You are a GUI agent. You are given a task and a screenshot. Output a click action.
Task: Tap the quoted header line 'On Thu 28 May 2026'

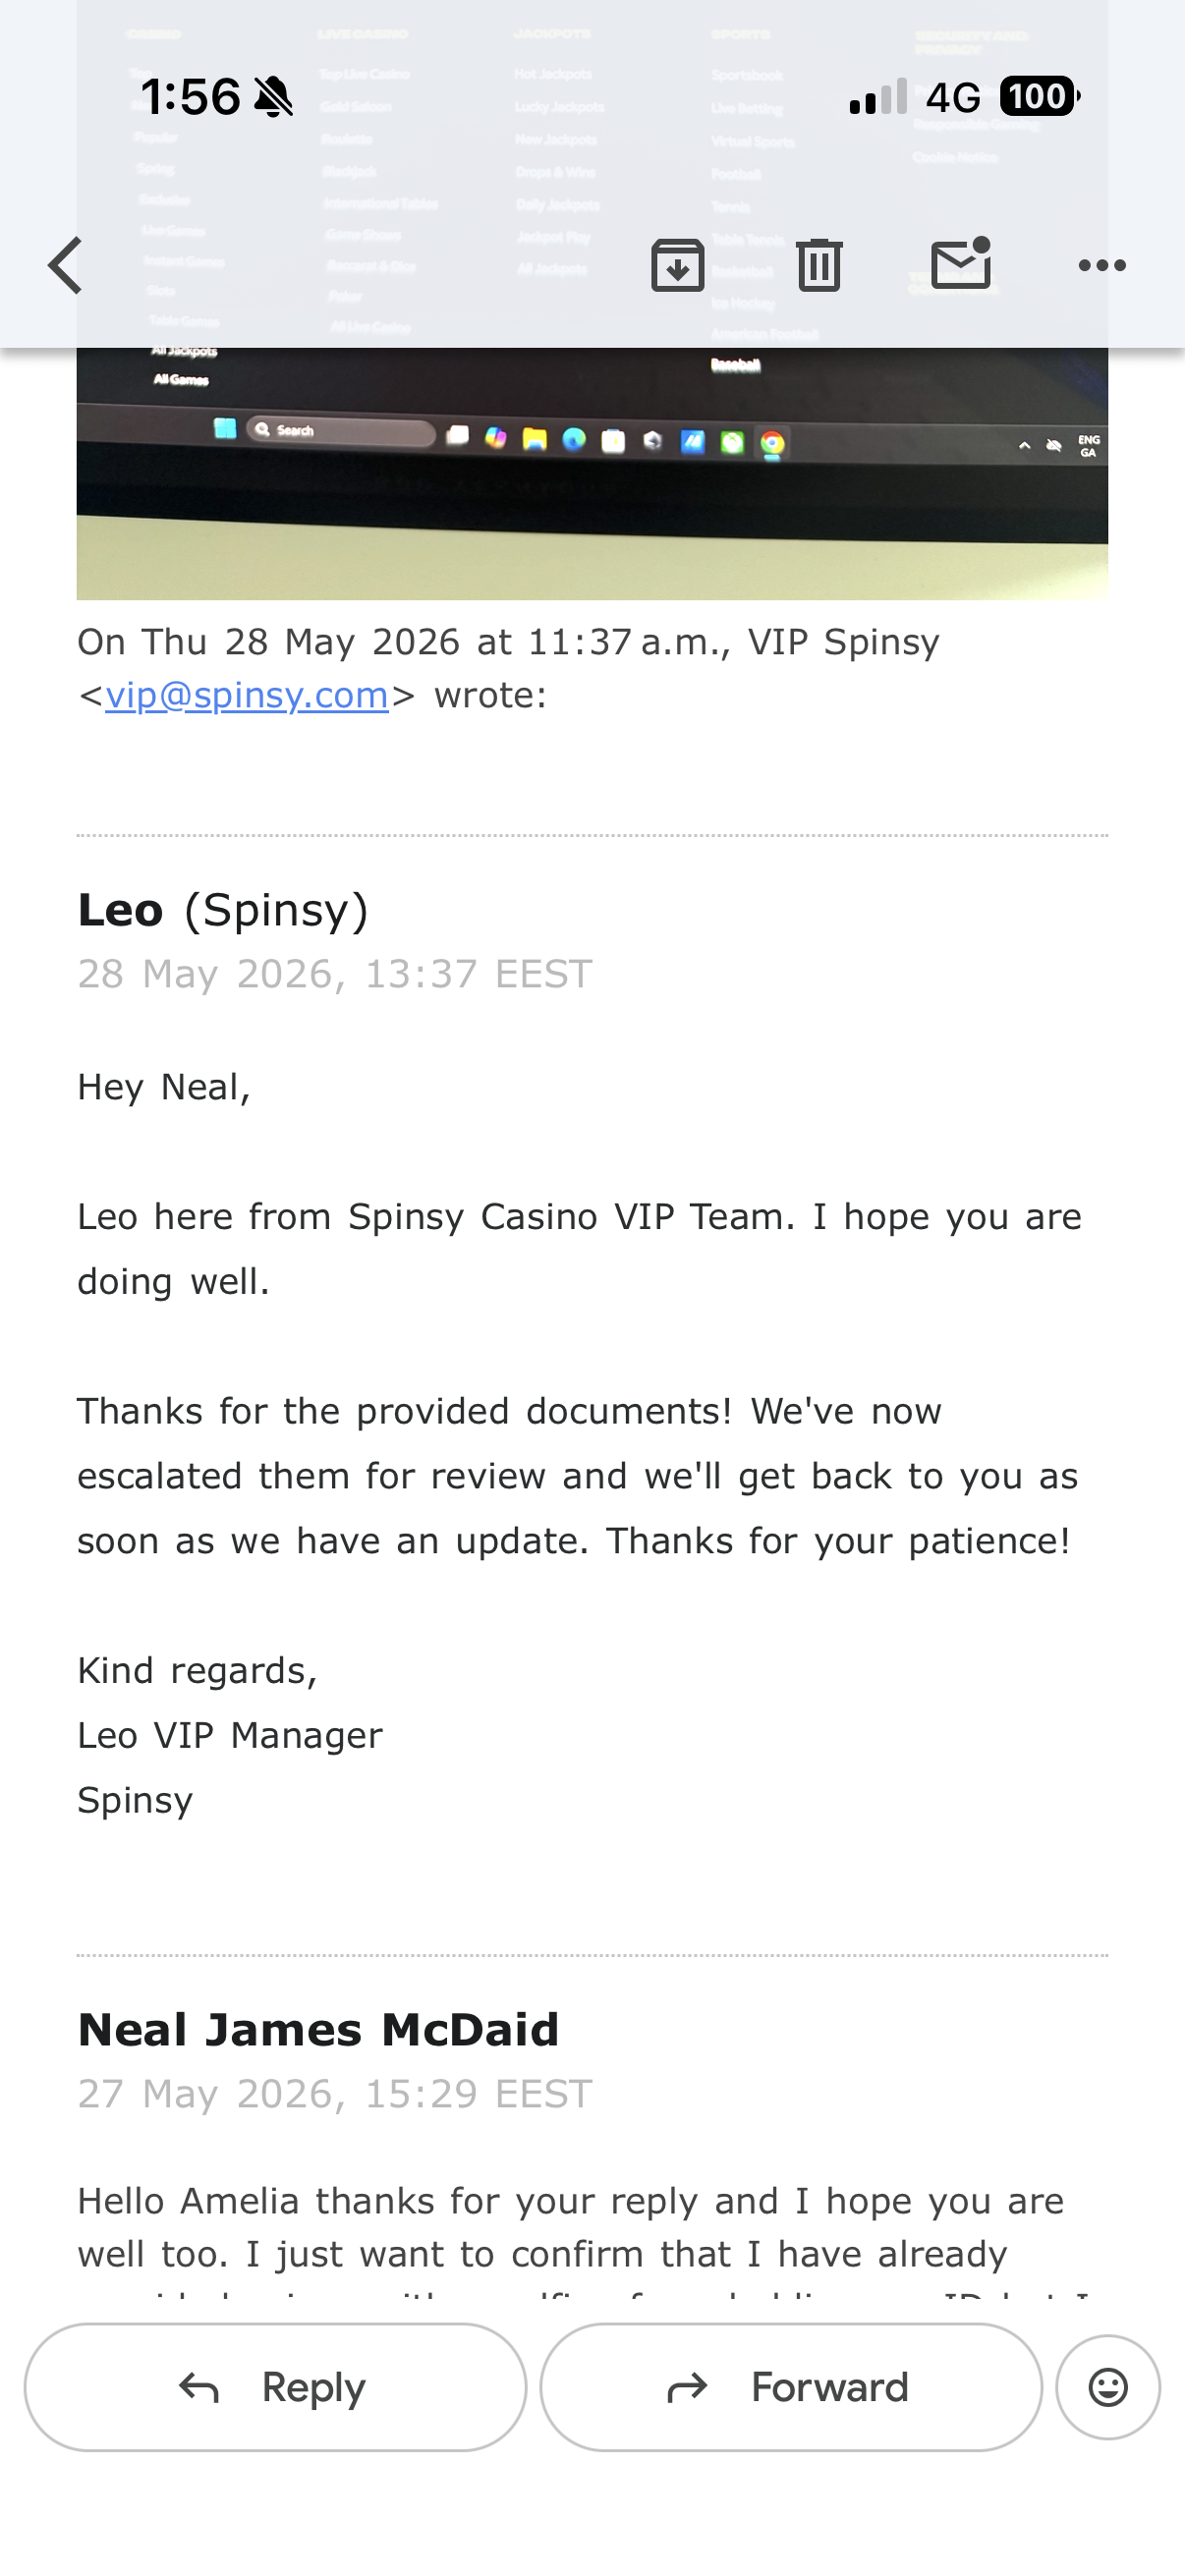tap(508, 642)
